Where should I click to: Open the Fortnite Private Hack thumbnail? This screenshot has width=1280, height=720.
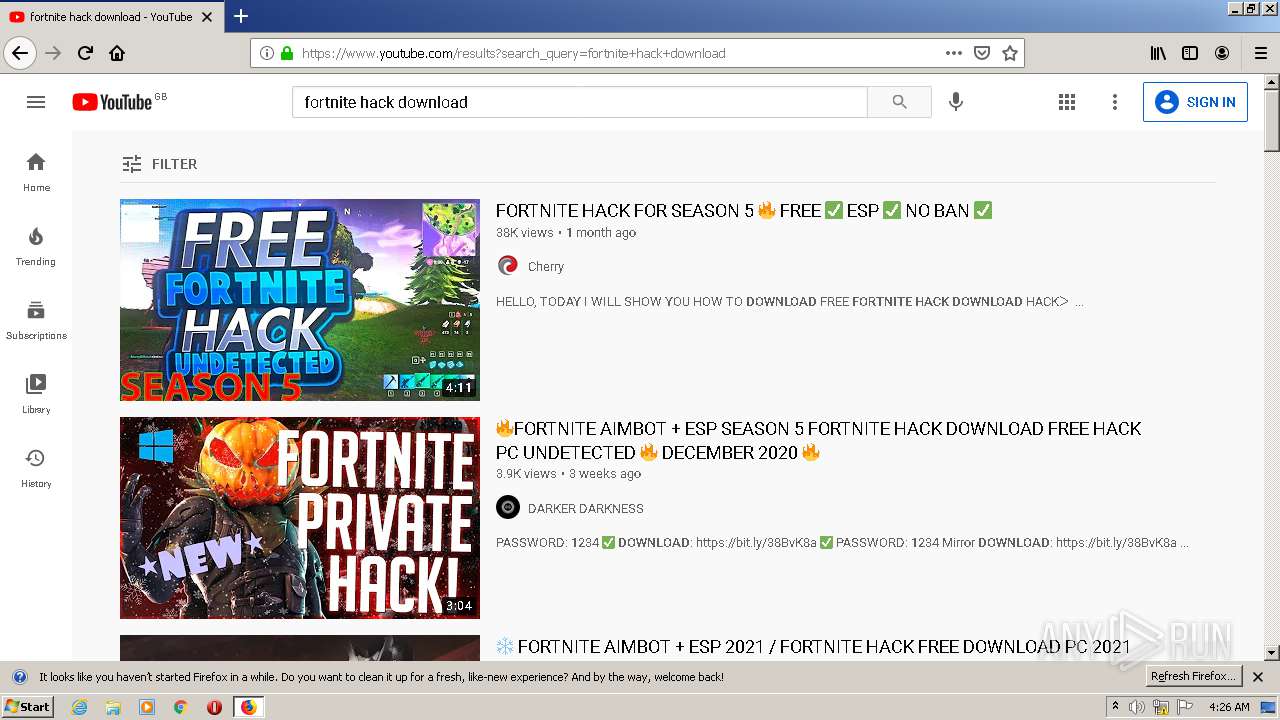pos(300,518)
